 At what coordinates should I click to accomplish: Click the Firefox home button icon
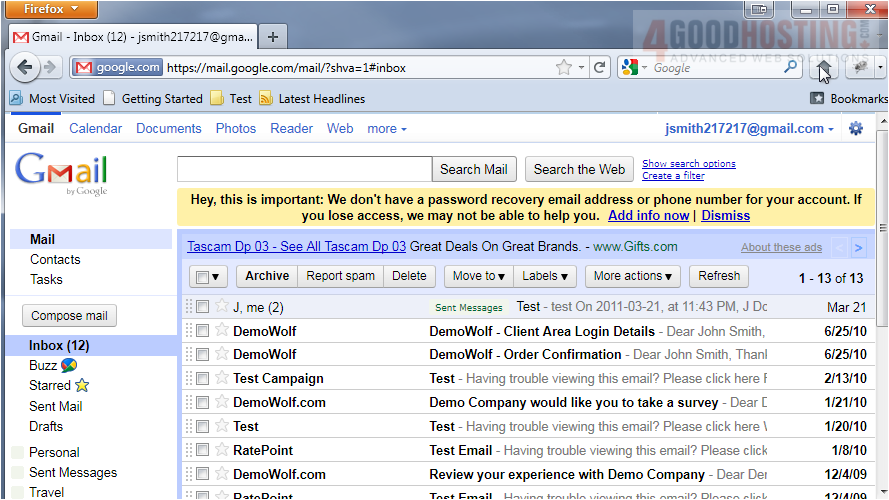click(x=825, y=68)
